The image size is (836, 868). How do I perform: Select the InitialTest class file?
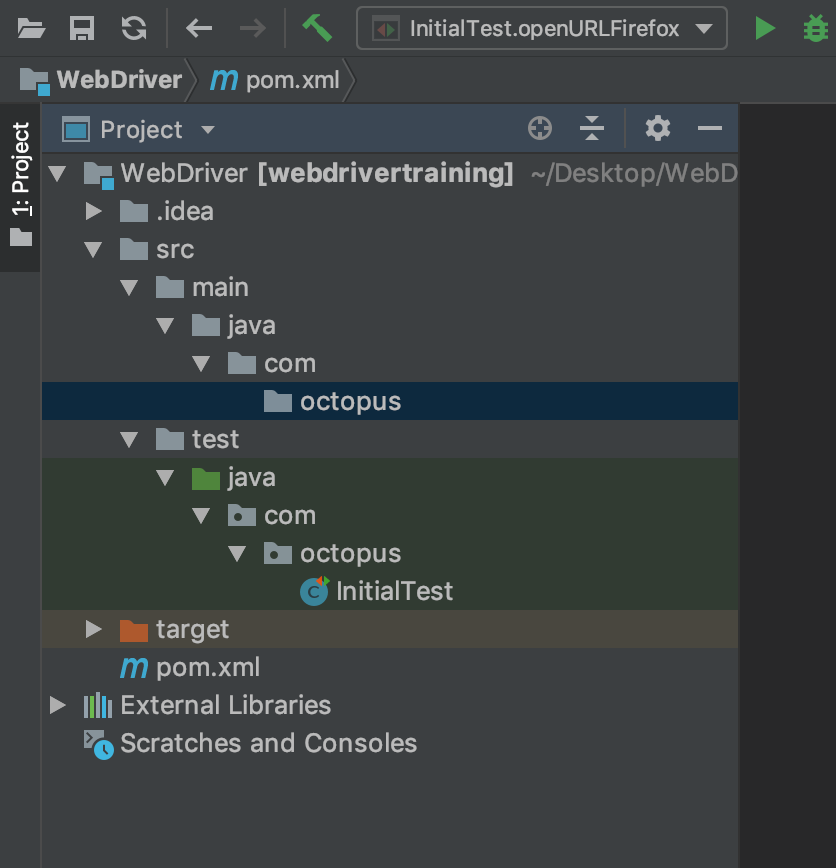pos(394,591)
